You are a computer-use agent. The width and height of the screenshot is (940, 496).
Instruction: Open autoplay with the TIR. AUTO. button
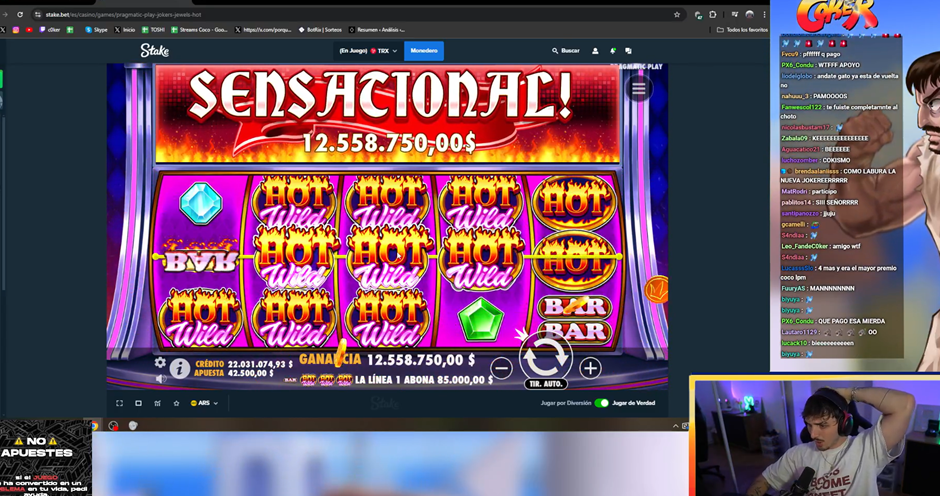[x=546, y=384]
